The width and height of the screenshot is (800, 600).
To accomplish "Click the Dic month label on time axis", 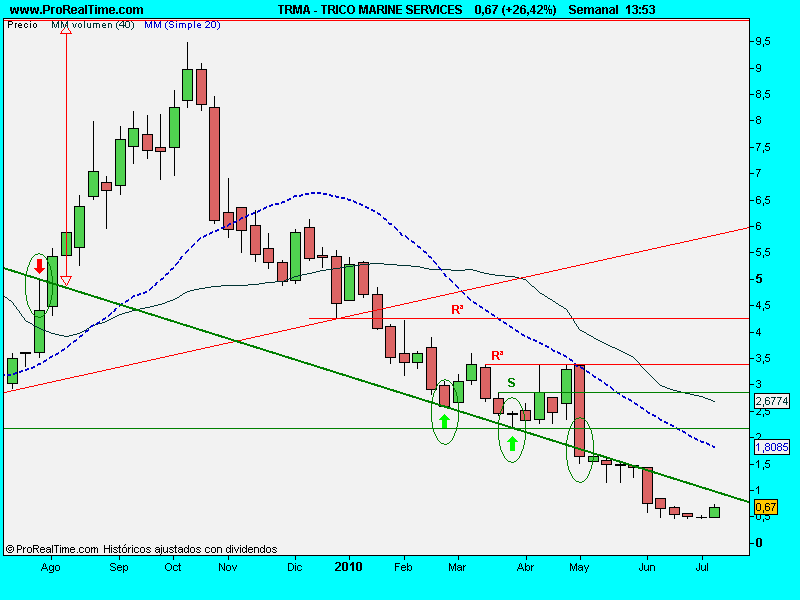I will click(294, 567).
